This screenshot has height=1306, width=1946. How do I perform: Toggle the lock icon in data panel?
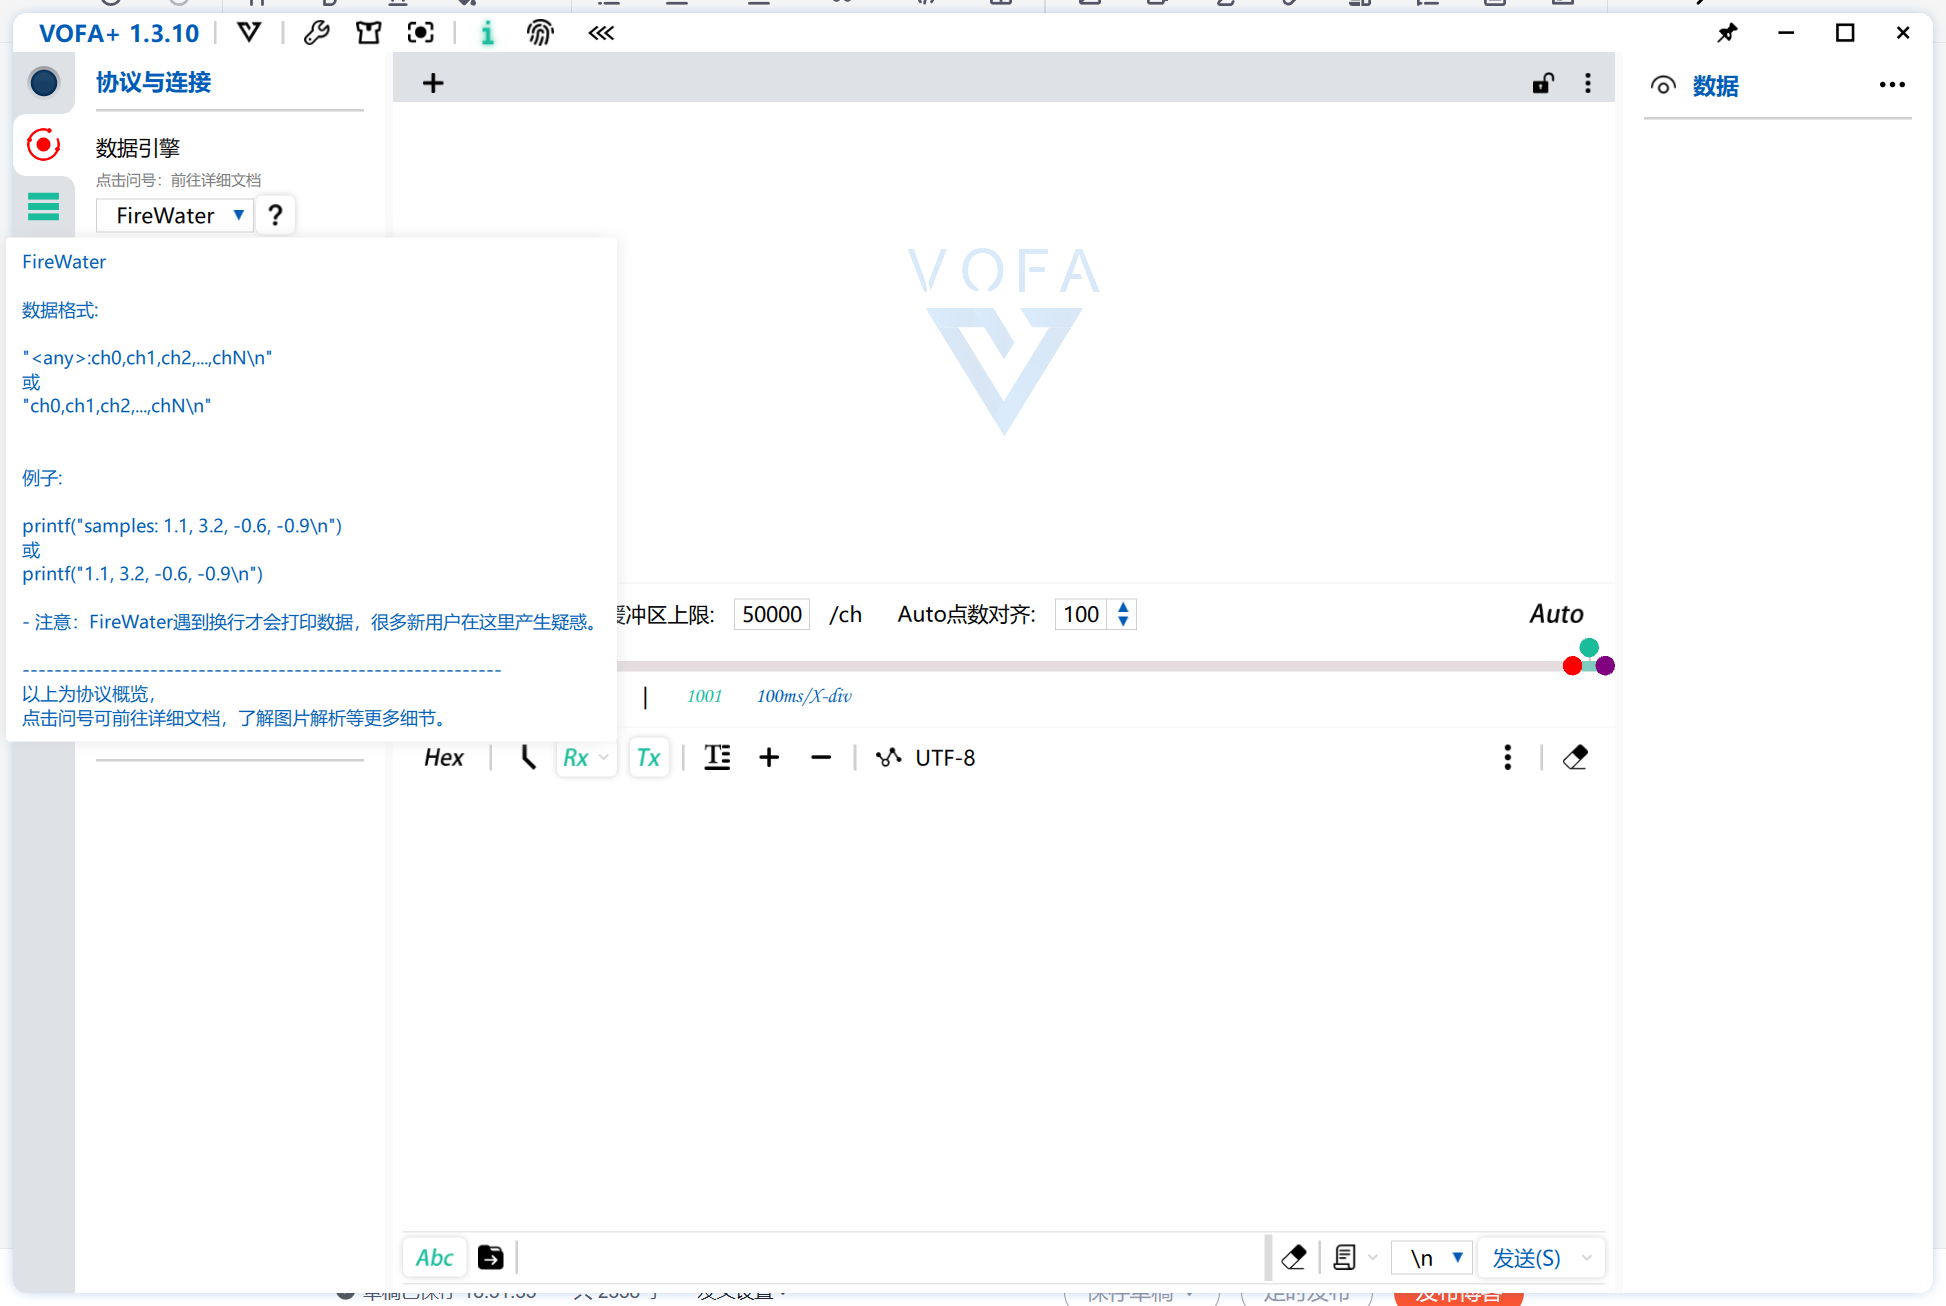click(1541, 82)
